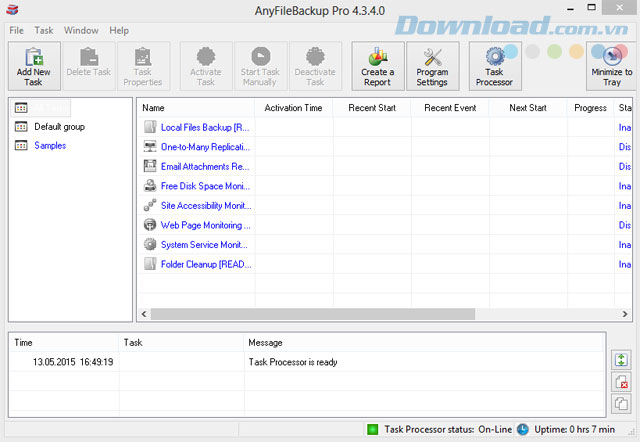This screenshot has height=442, width=640.
Task: Maximize the AnyFileBackup Pro window
Action: (x=591, y=8)
